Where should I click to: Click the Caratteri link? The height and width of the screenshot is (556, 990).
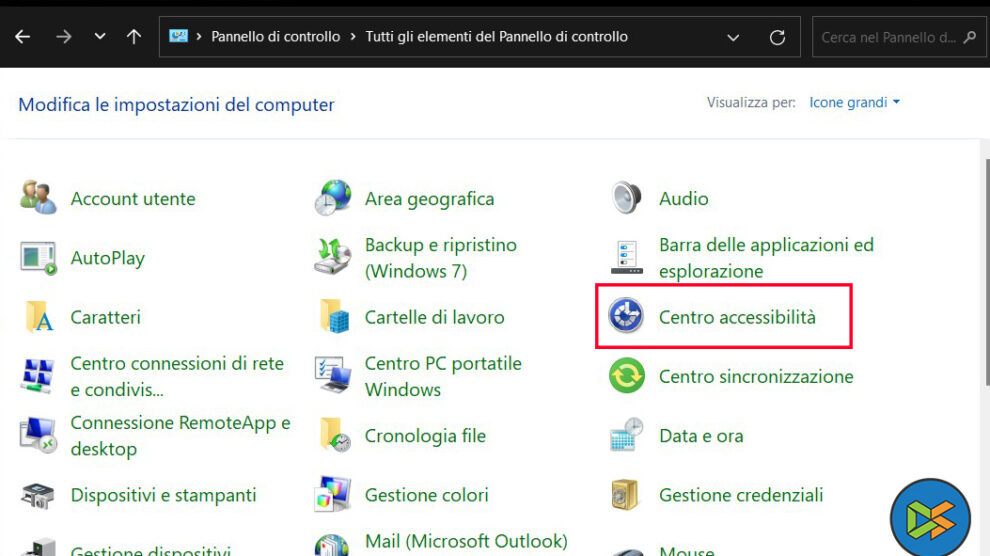pos(105,317)
